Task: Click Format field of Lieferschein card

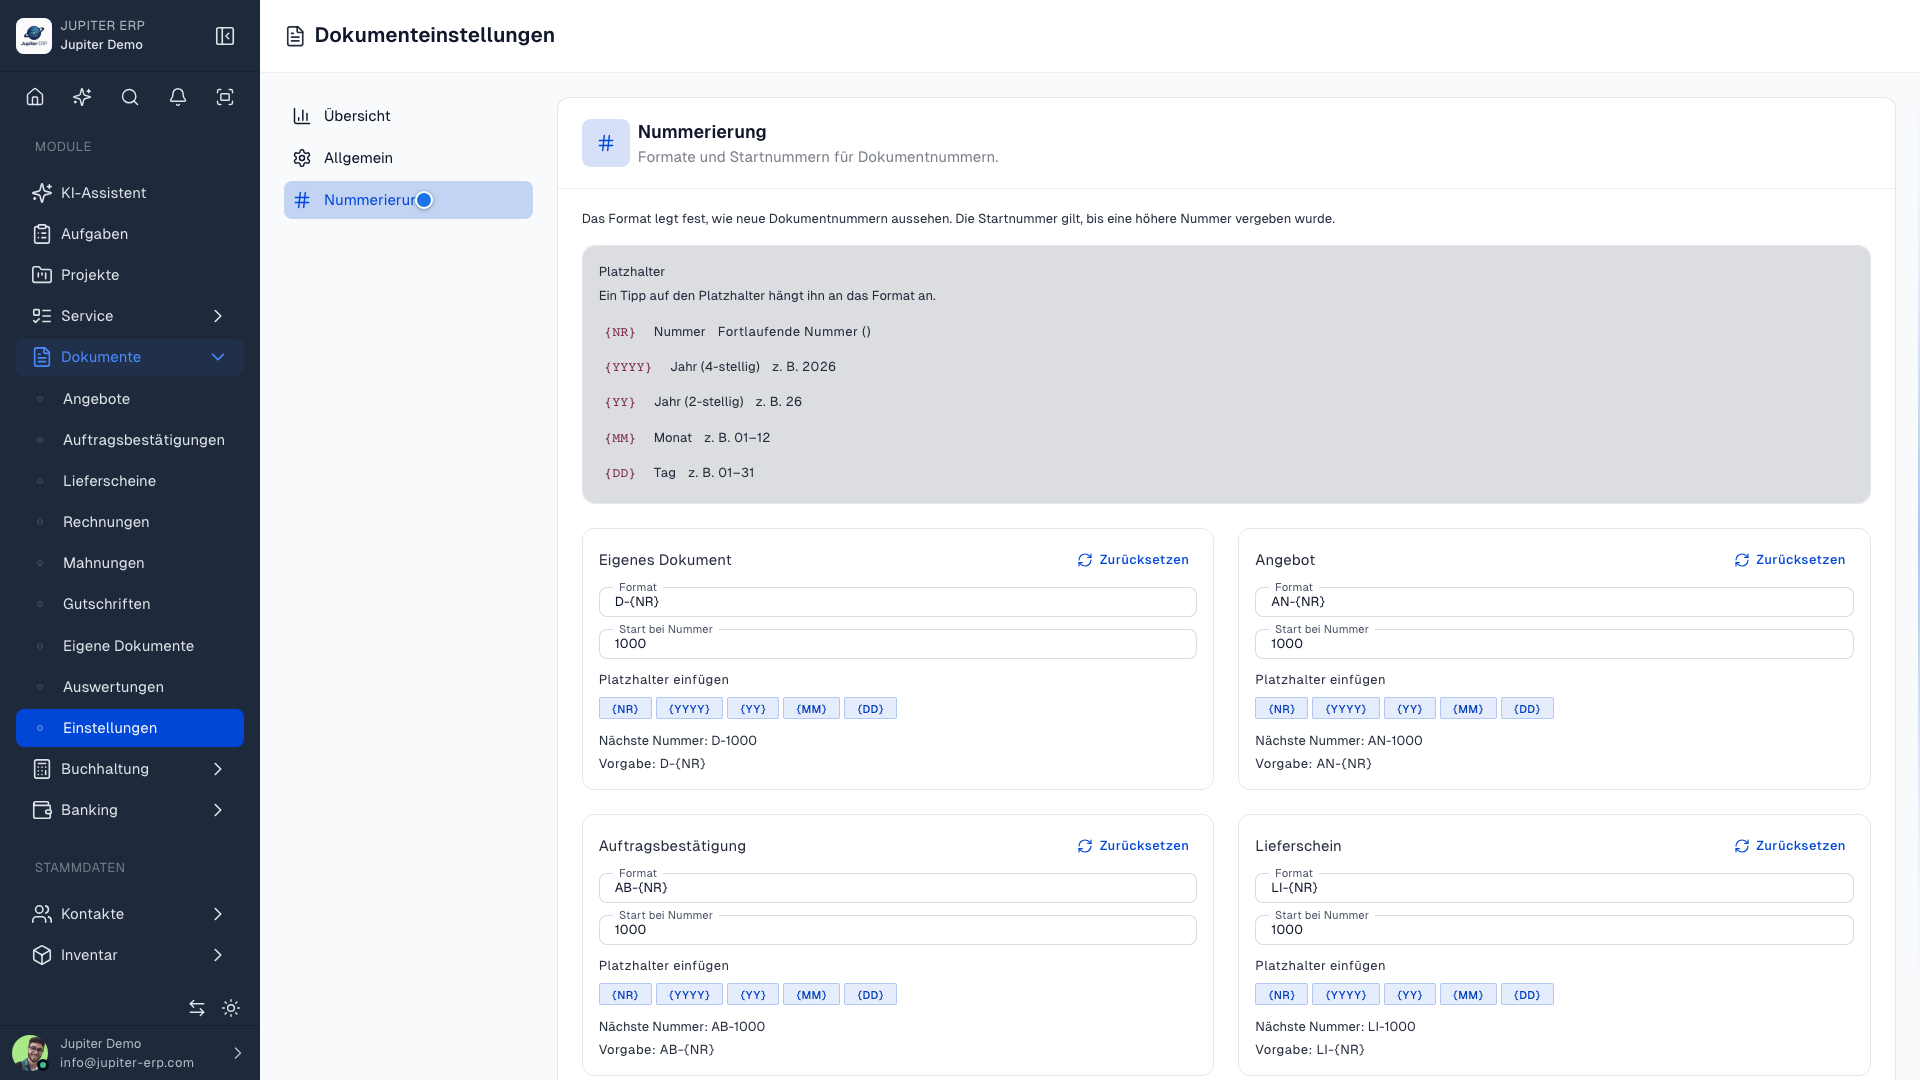Action: tap(1554, 888)
